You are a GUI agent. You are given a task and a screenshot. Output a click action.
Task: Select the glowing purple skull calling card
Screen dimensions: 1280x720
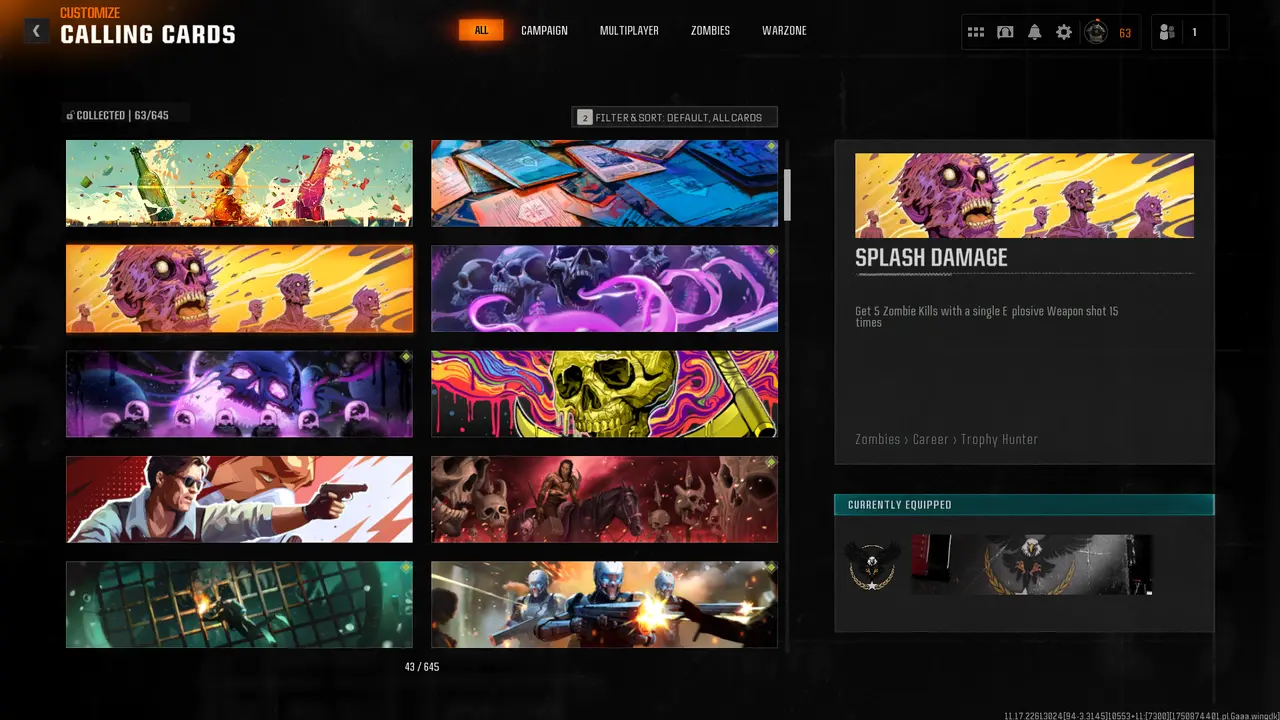(x=239, y=394)
